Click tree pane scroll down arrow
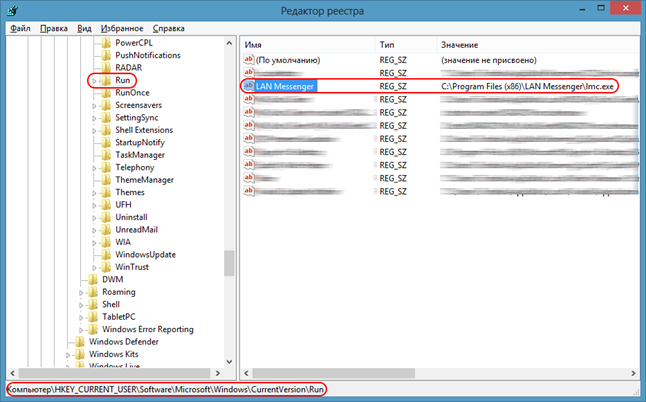646x402 pixels. click(x=229, y=362)
